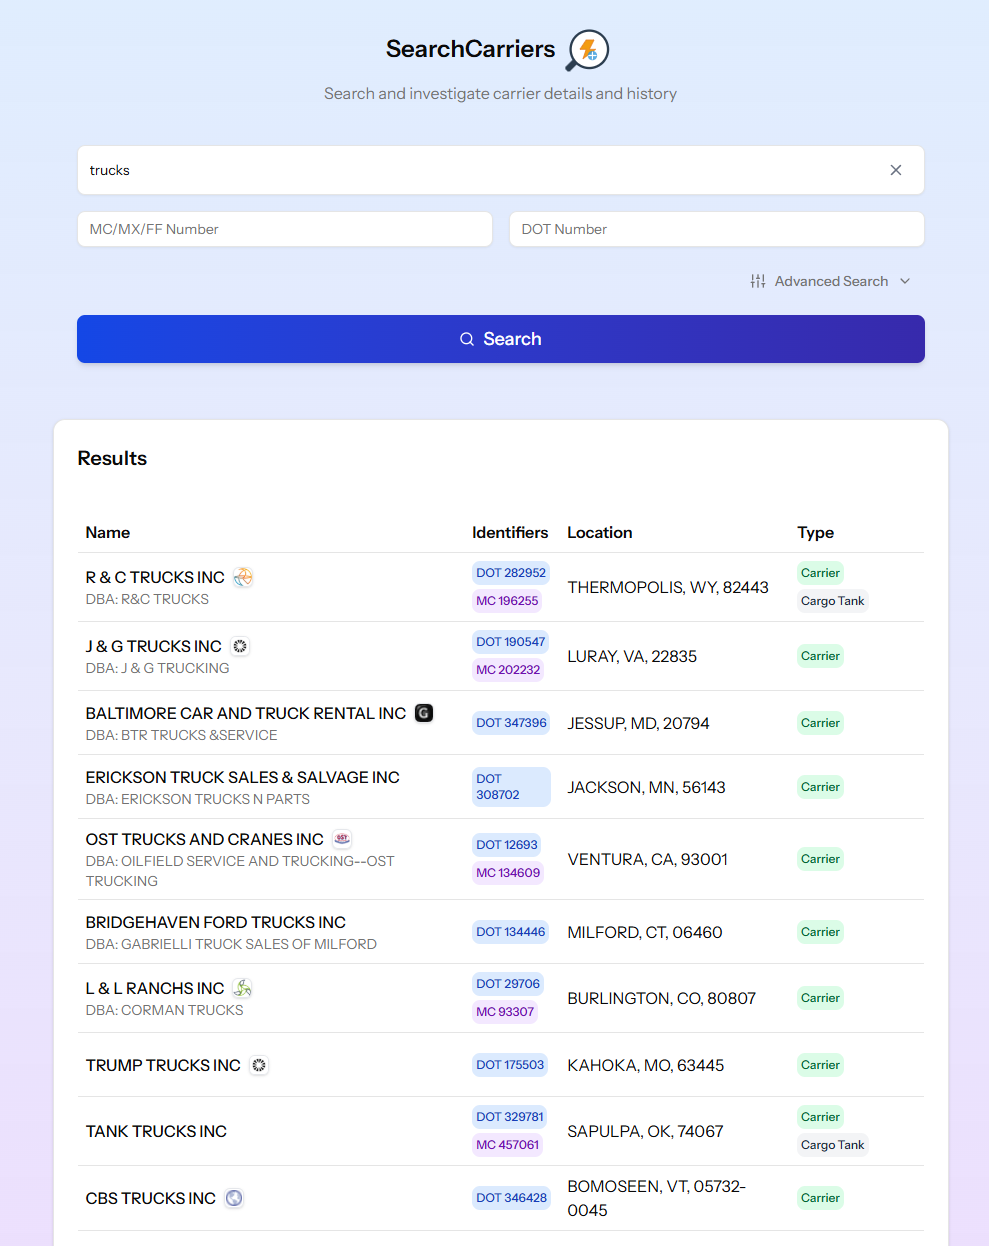Viewport: 989px width, 1246px height.
Task: Open BRIDGEHAVEN FORD TRUCKS INC result
Action: click(x=215, y=922)
